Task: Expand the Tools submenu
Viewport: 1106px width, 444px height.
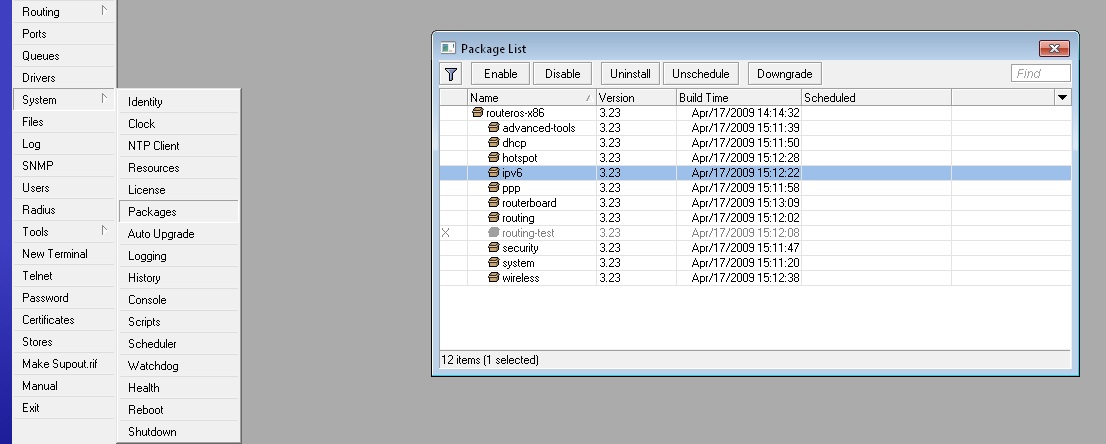Action: 104,231
